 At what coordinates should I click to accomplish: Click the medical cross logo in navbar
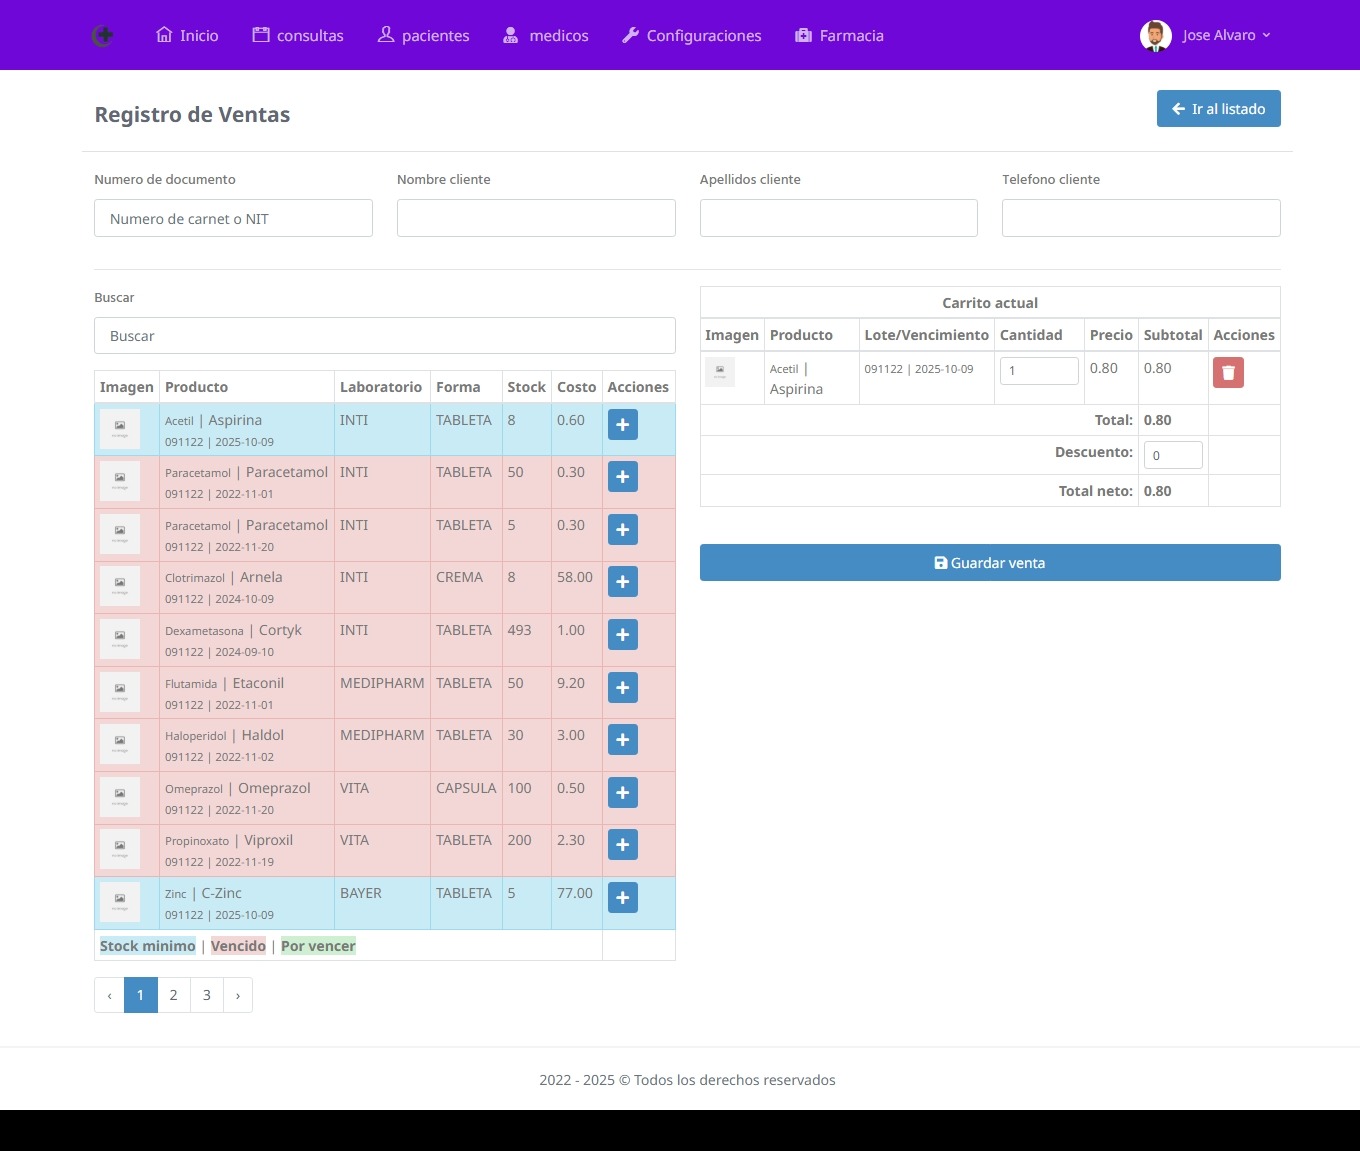coord(102,36)
